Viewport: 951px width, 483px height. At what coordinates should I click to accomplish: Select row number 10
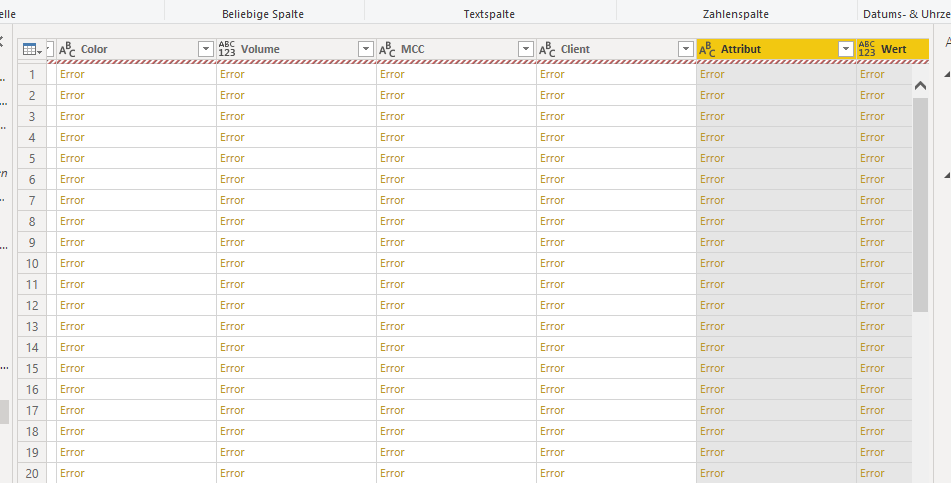tap(32, 263)
